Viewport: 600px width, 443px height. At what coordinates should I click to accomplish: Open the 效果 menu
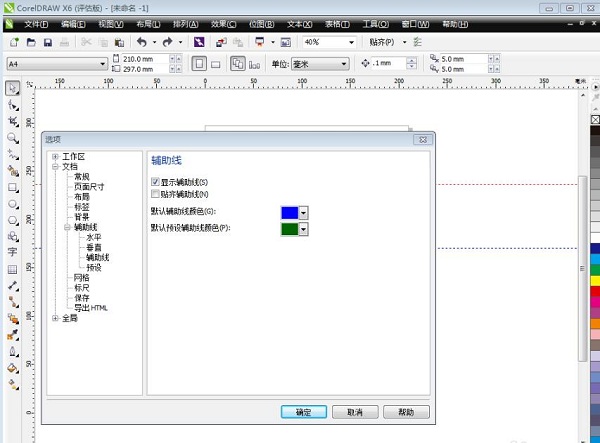pos(223,24)
